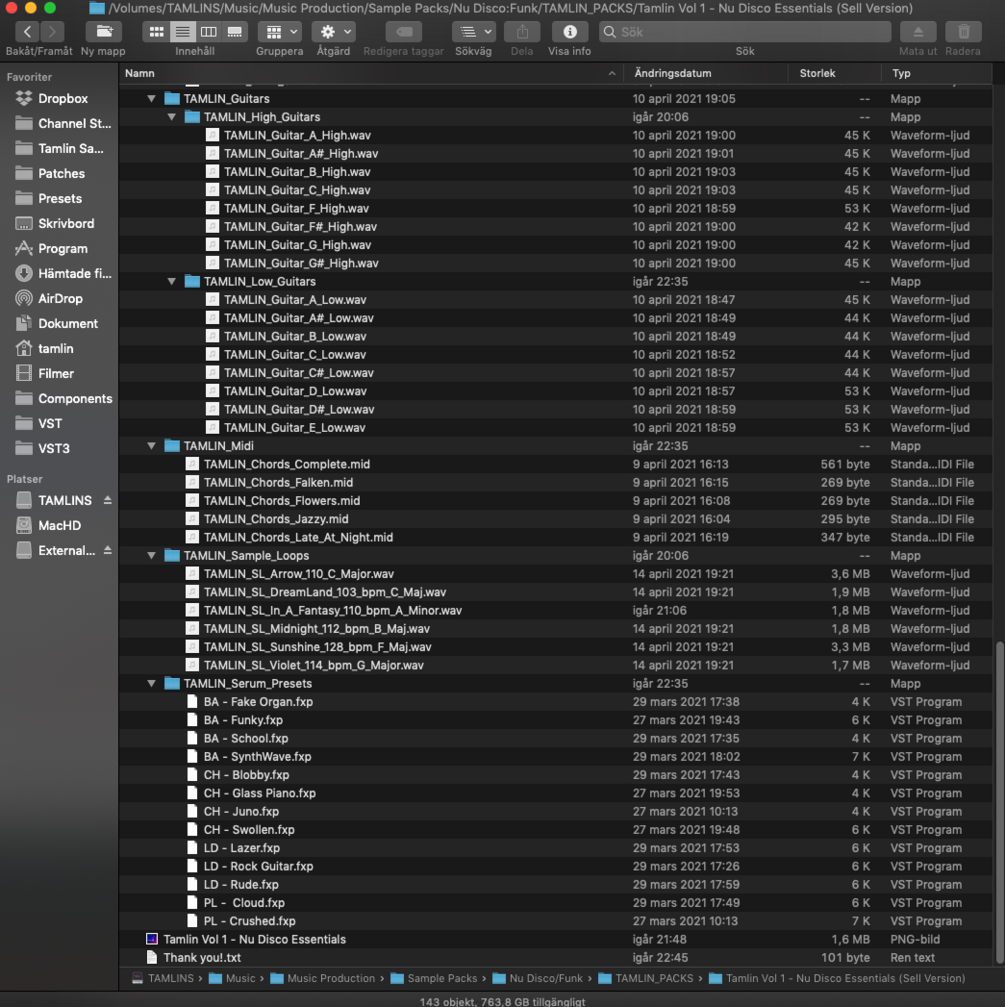Click the Redigera taggar button
Viewport: 1005px width, 1007px height.
[x=403, y=31]
